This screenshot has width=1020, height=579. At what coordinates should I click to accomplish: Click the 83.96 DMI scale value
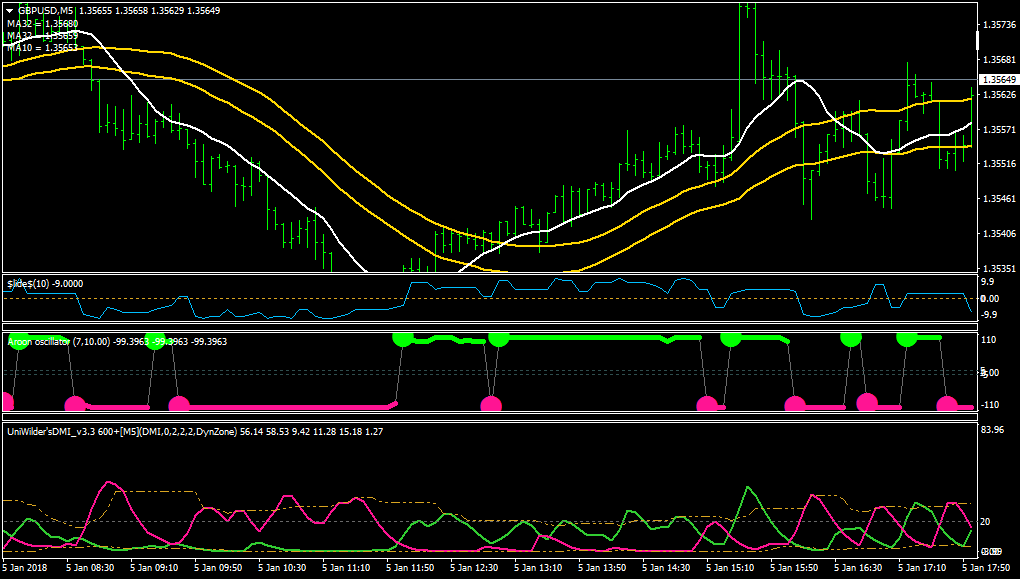pyautogui.click(x=992, y=429)
